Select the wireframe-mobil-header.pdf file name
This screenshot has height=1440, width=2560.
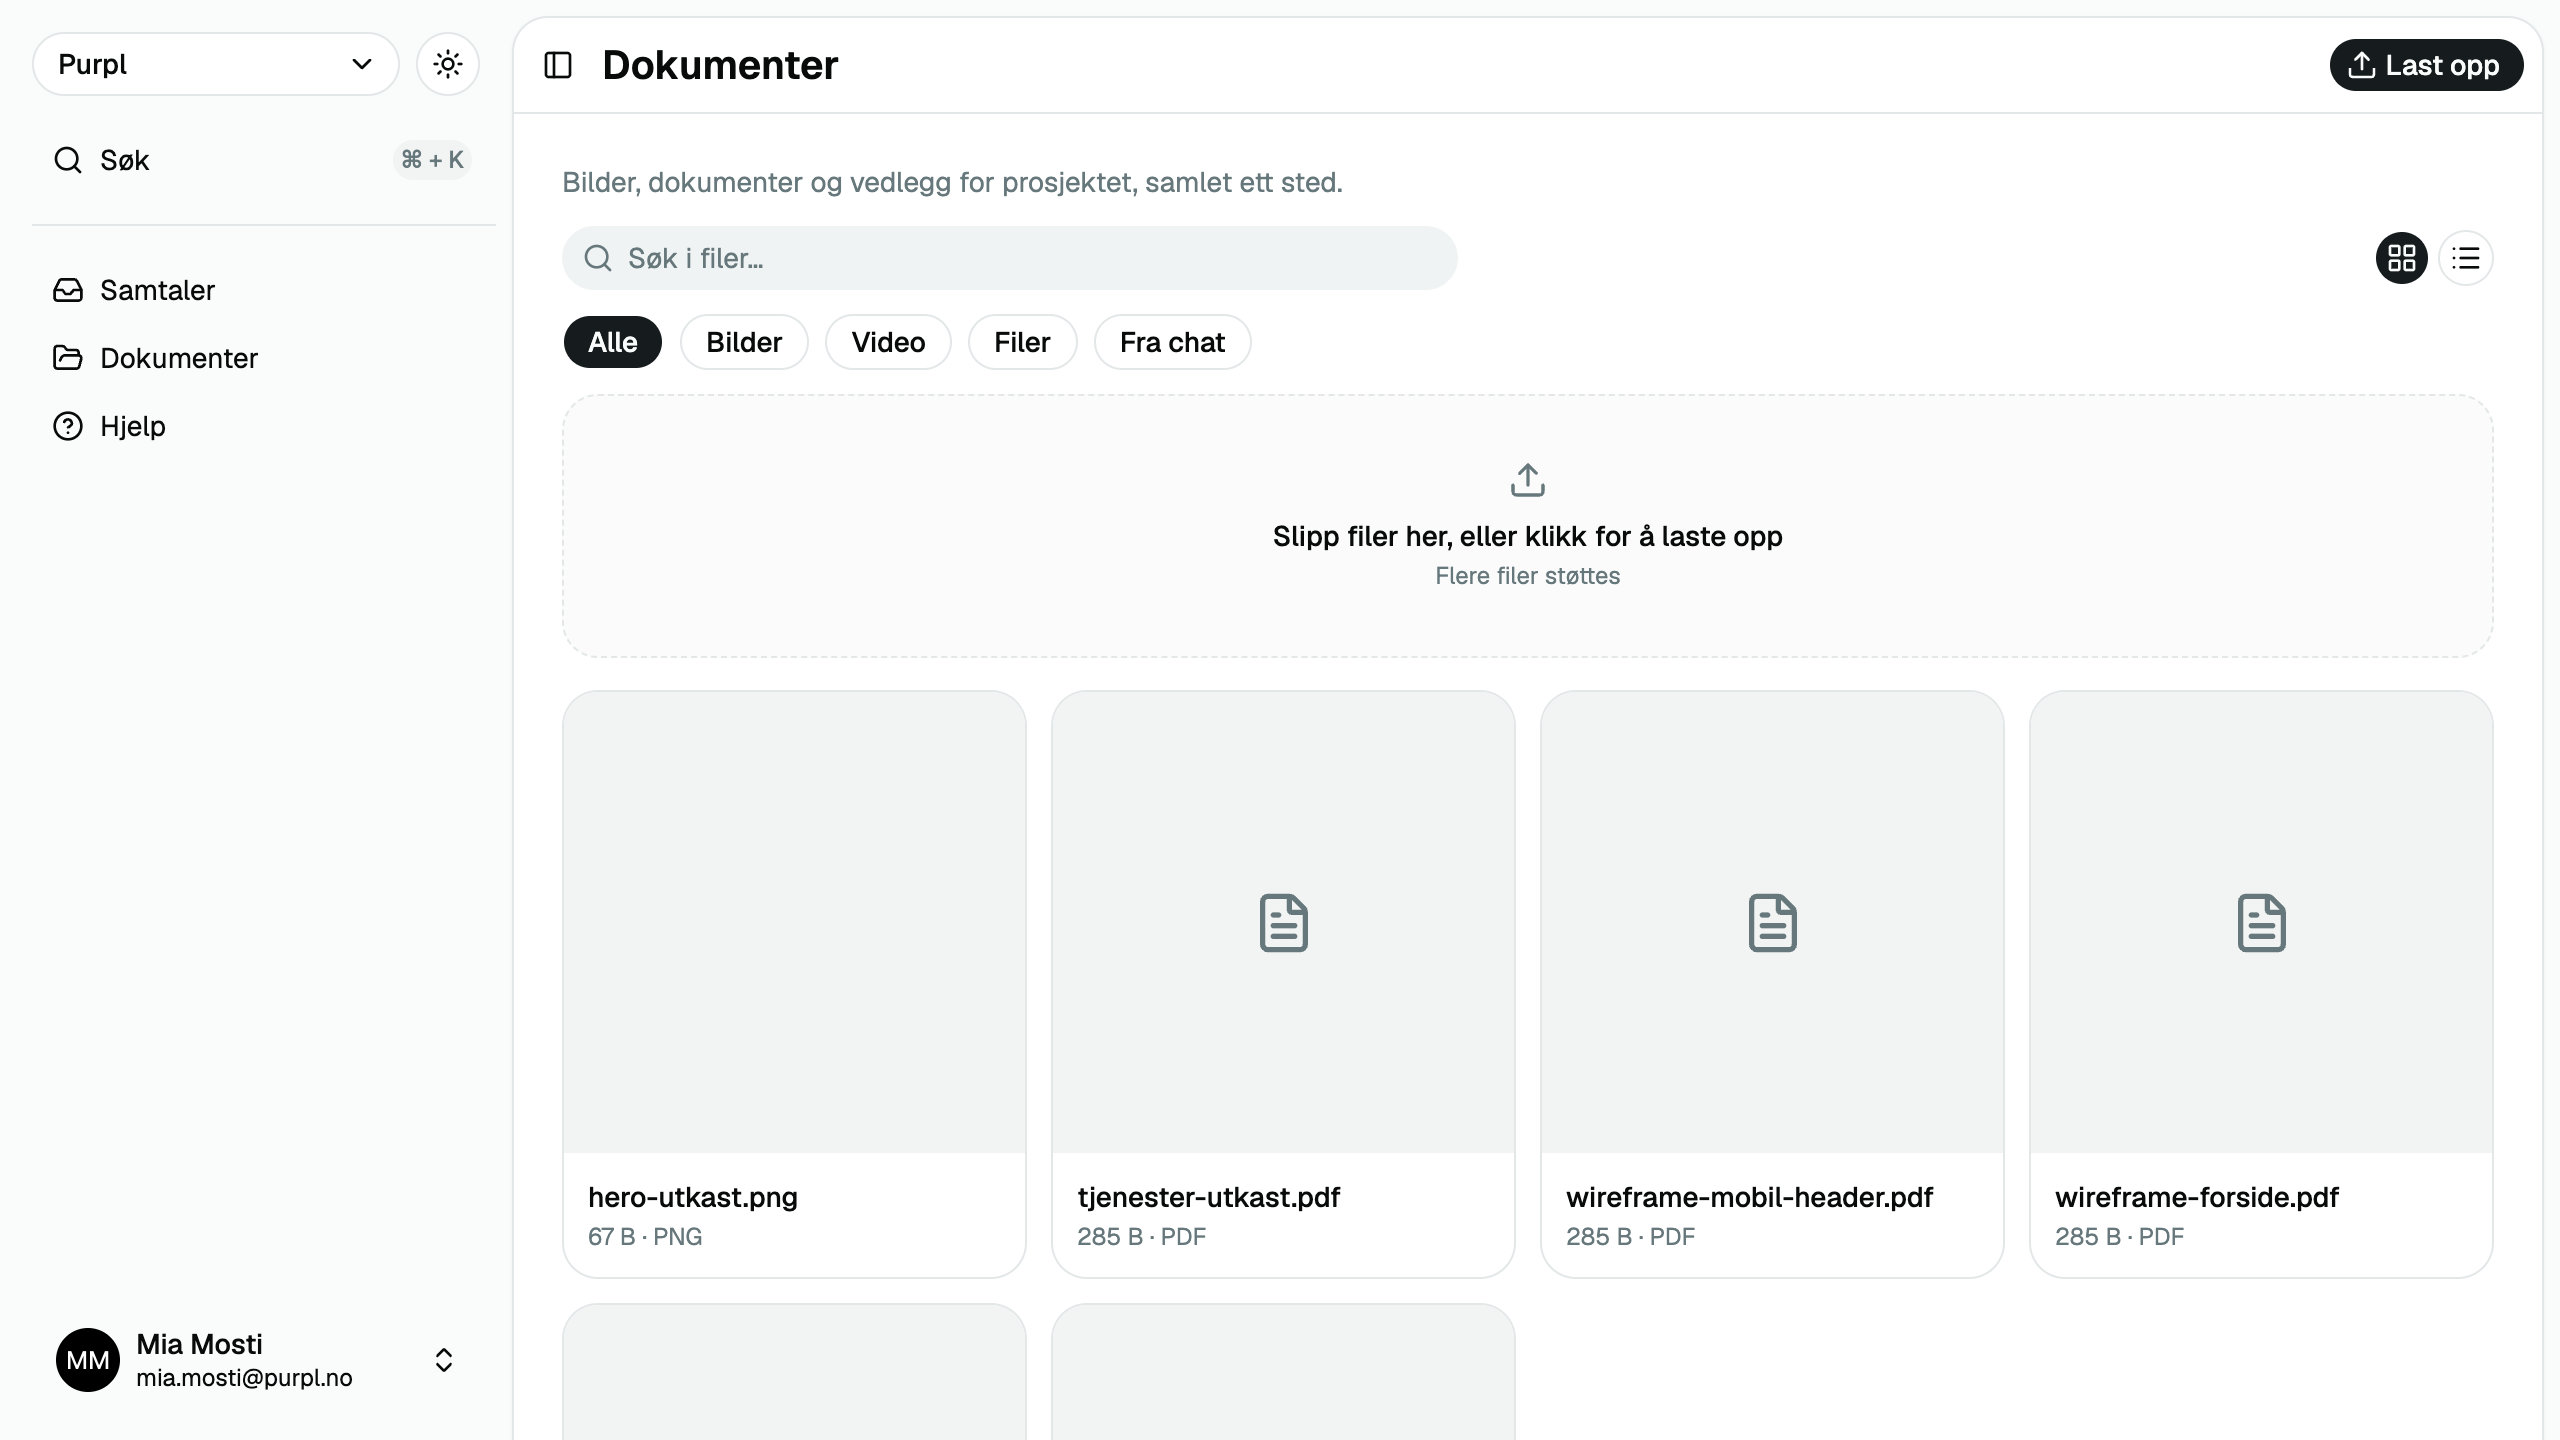tap(1749, 1197)
